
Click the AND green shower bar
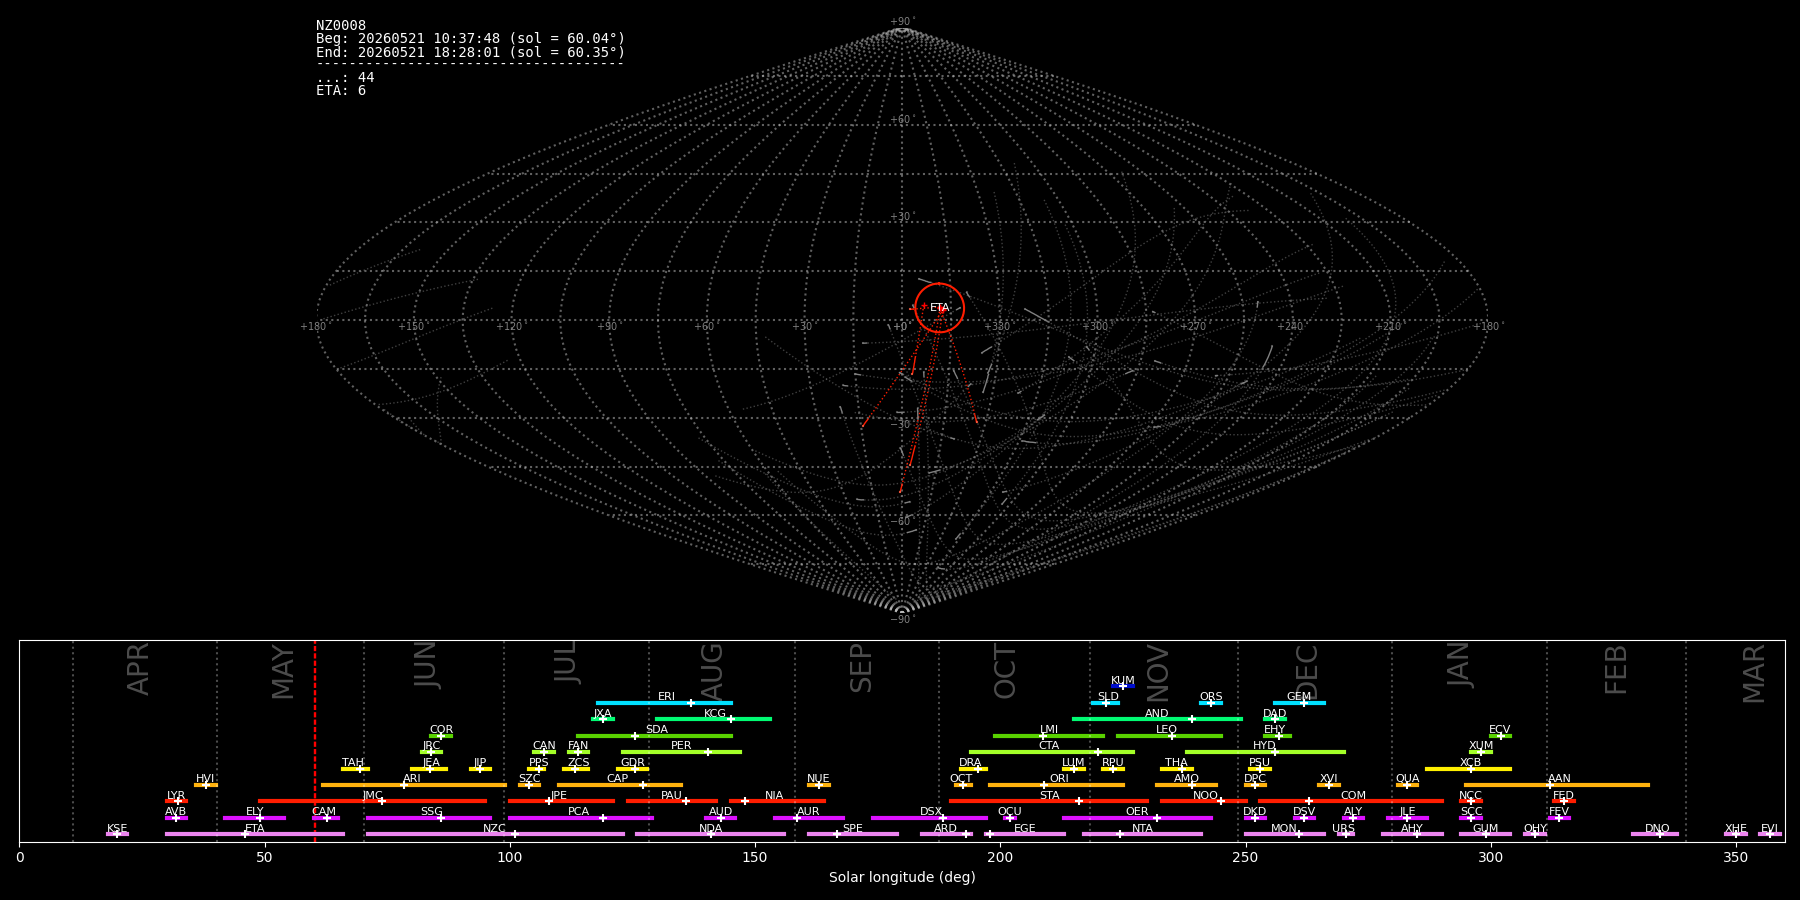pyautogui.click(x=1157, y=719)
